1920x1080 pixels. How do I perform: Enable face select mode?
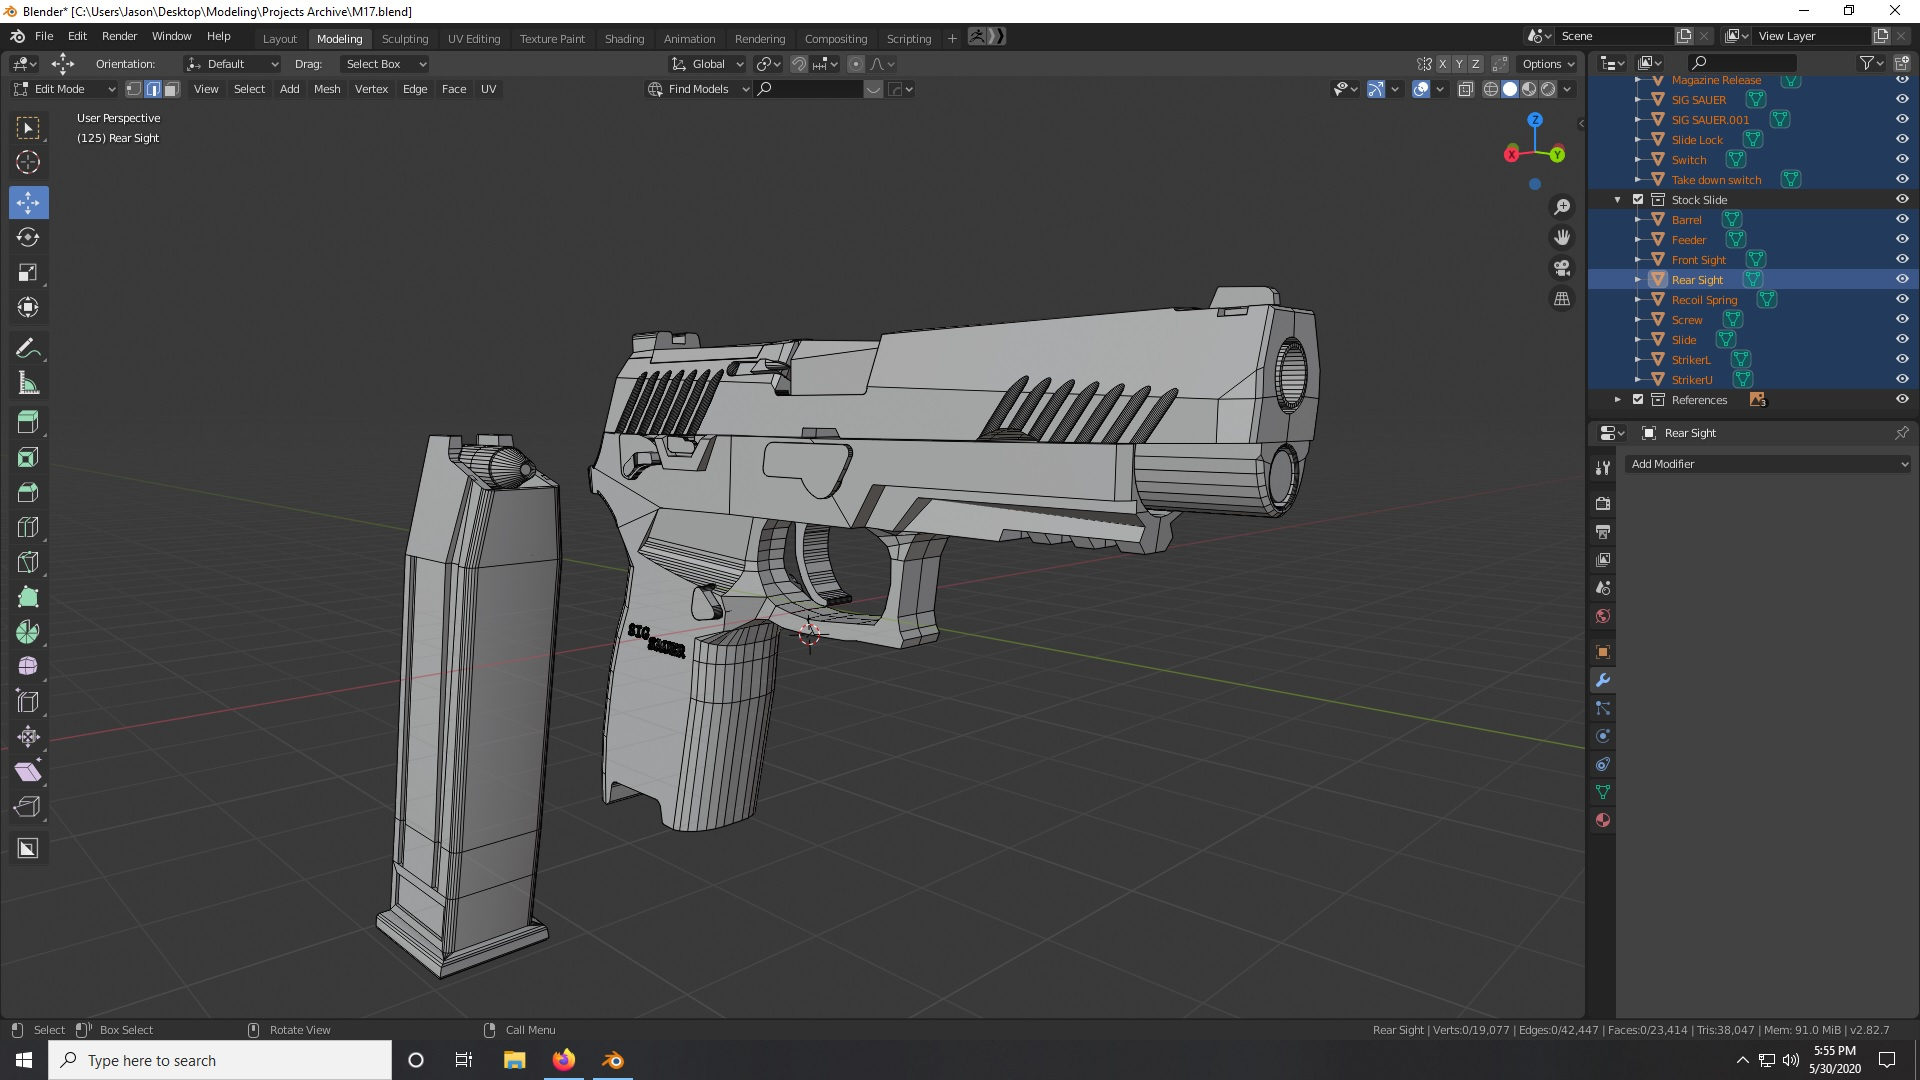171,89
